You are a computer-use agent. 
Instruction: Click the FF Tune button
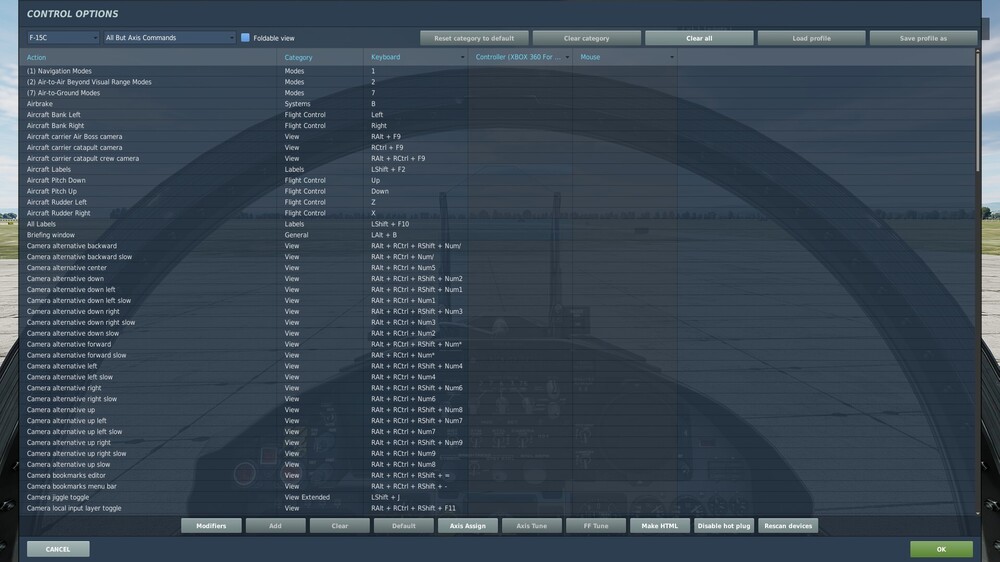point(596,526)
